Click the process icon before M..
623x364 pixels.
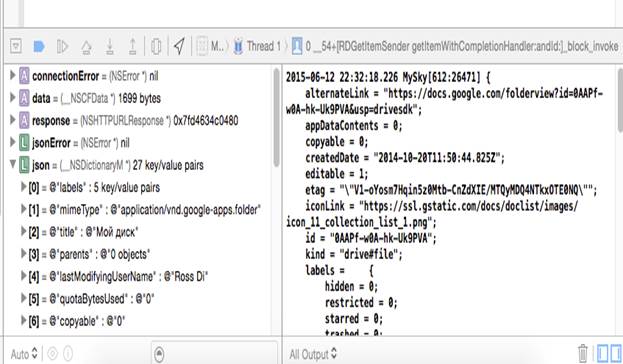tap(202, 46)
